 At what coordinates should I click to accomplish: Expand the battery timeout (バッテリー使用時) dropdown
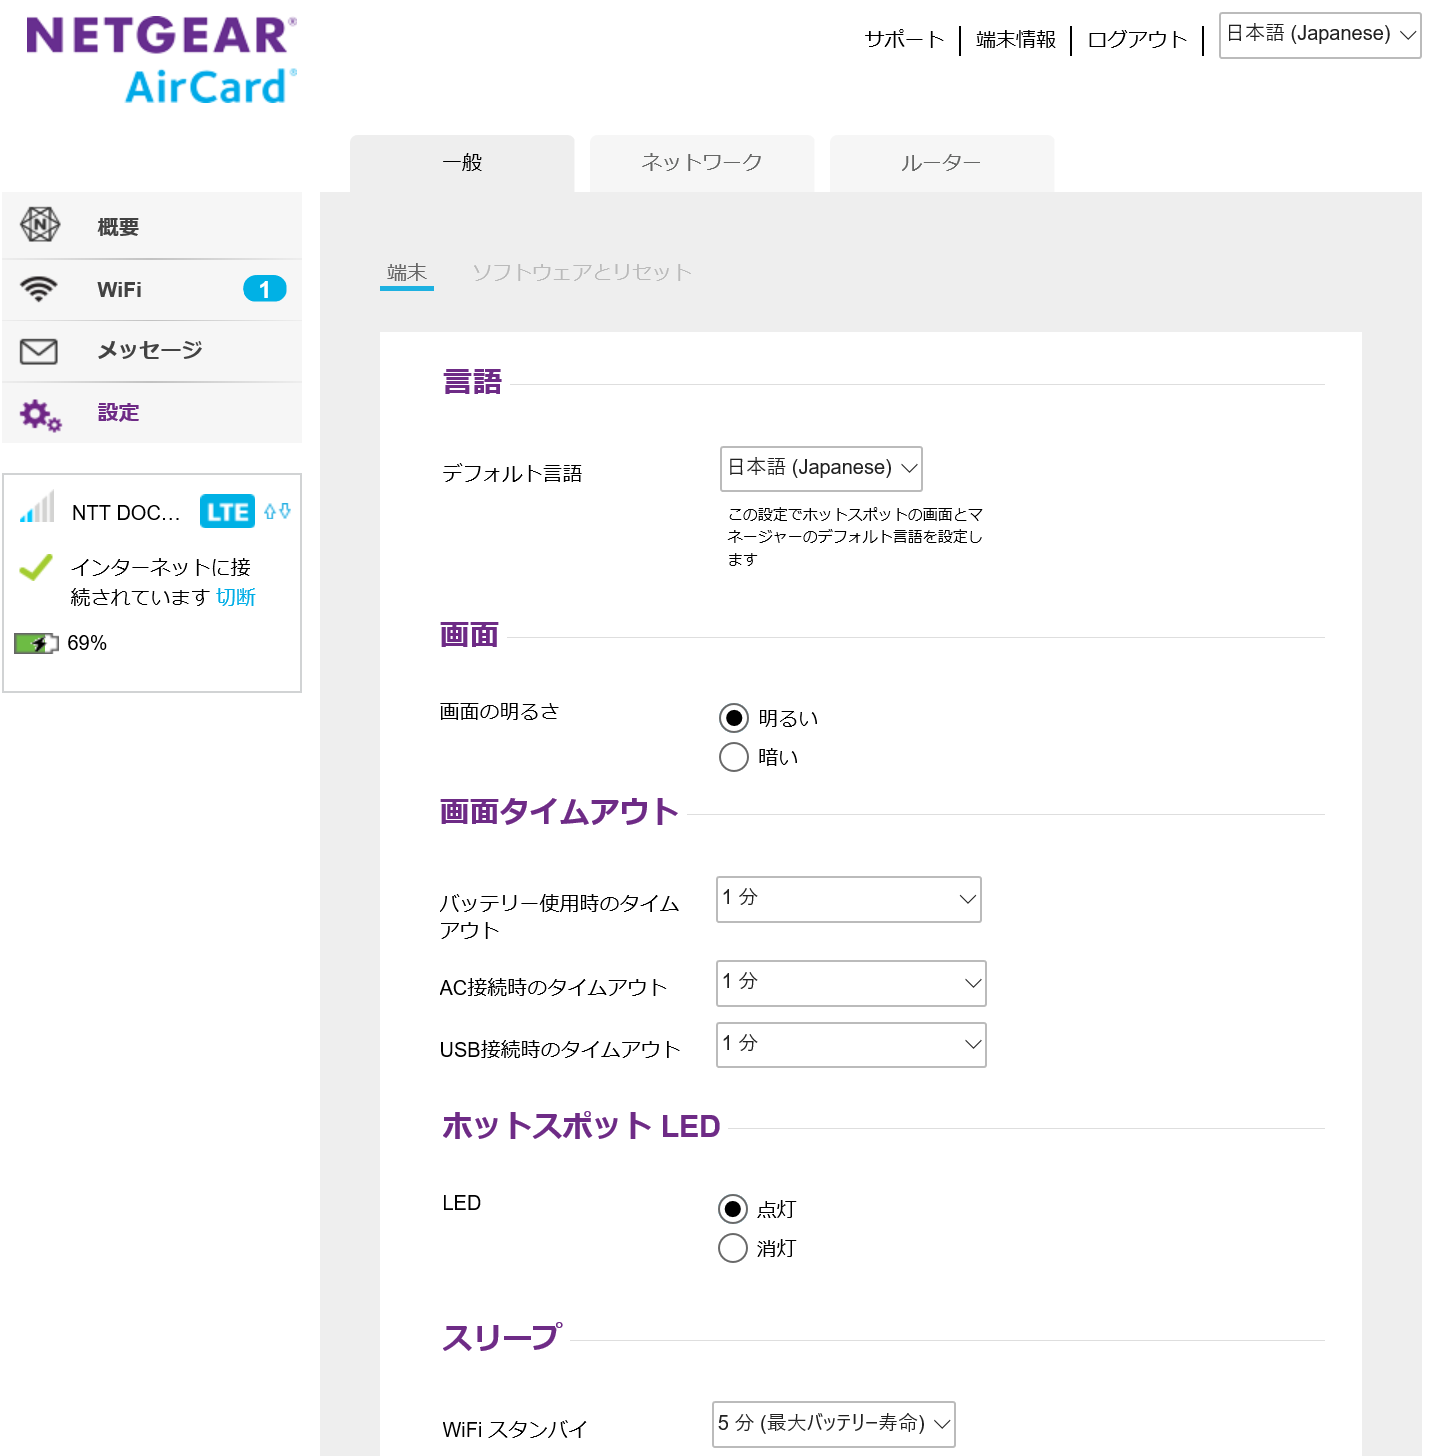coord(848,899)
